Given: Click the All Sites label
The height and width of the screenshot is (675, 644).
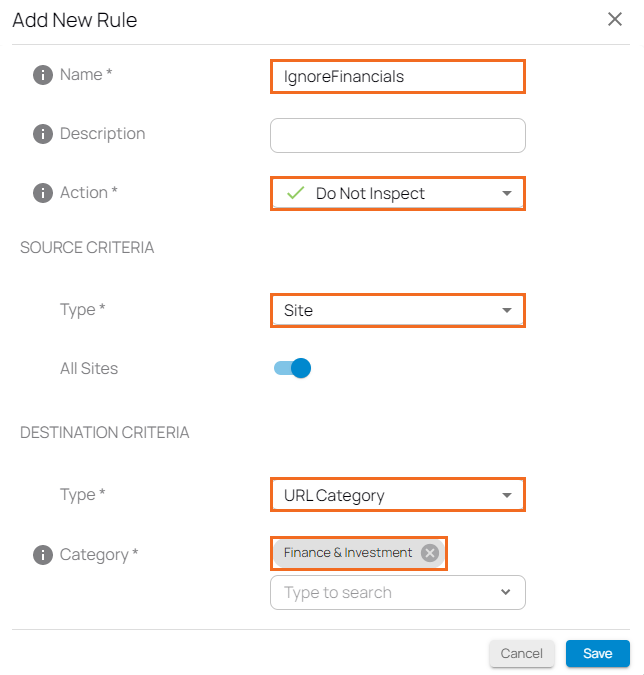Looking at the screenshot, I should pyautogui.click(x=89, y=368).
